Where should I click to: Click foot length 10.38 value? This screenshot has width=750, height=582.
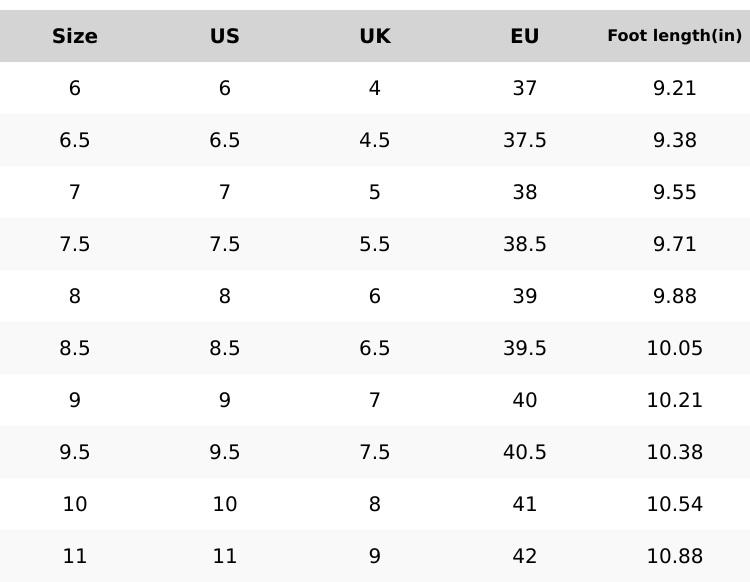click(x=675, y=452)
